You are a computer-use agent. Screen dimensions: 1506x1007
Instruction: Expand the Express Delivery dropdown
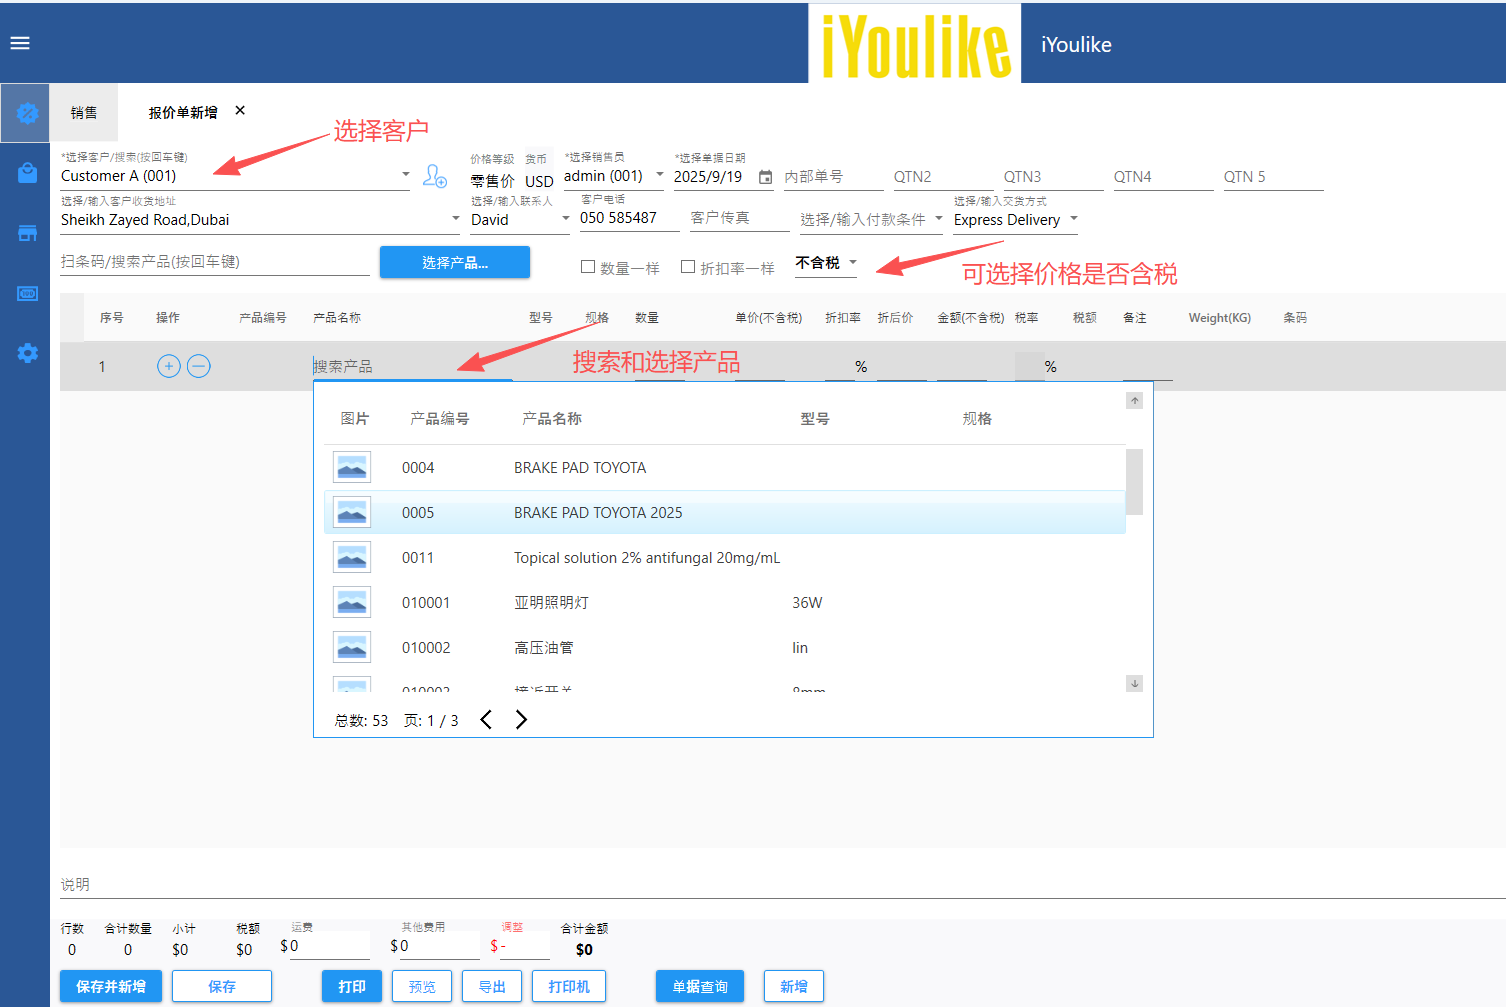1074,219
